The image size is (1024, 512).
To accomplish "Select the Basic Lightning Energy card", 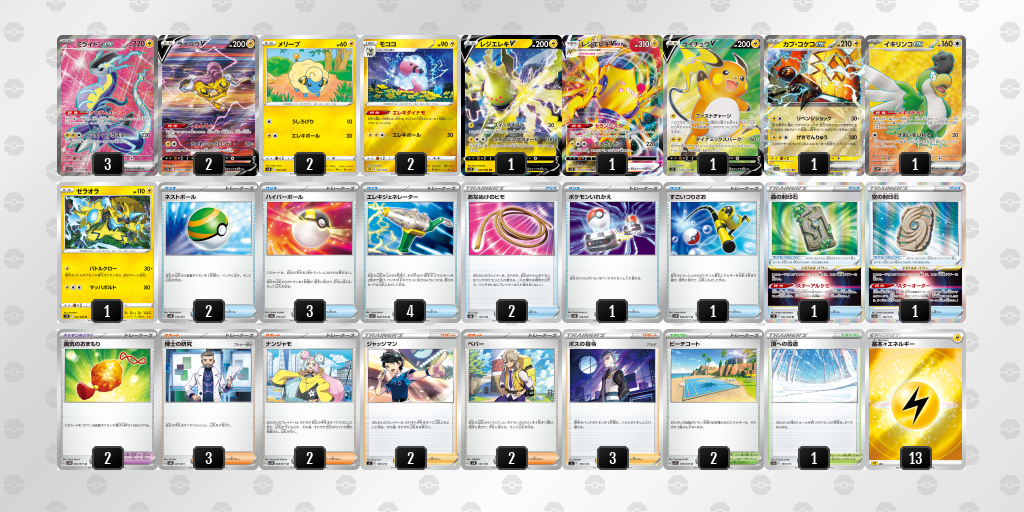I will click(x=916, y=400).
